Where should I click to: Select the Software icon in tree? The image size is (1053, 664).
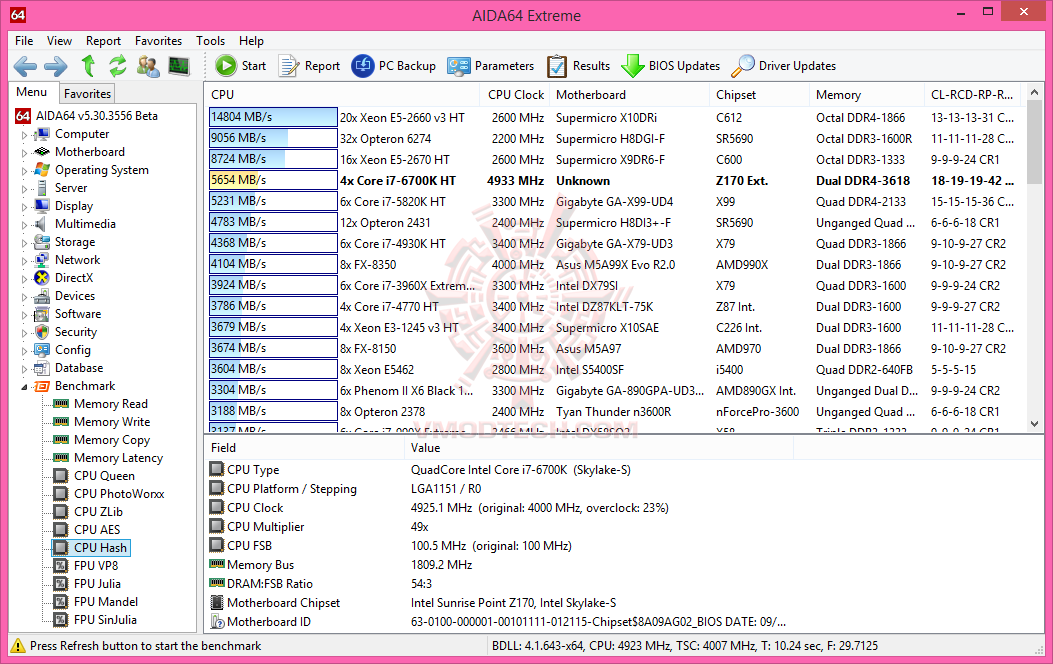click(42, 314)
